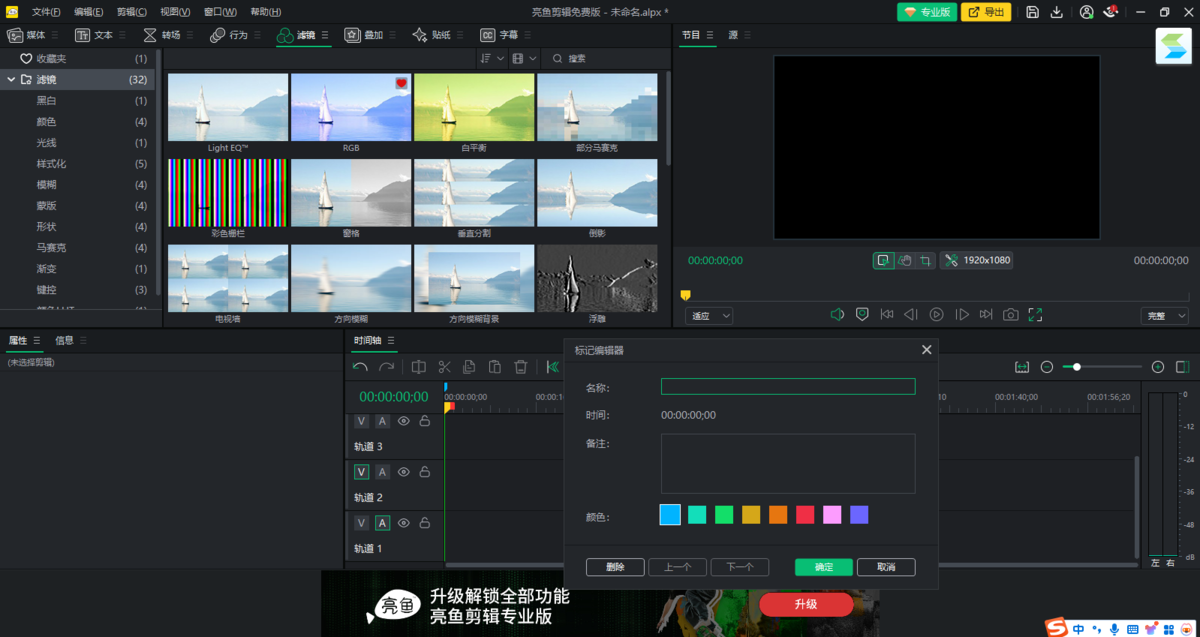Open the notification icon with red badge
1200x637 pixels.
1110,12
